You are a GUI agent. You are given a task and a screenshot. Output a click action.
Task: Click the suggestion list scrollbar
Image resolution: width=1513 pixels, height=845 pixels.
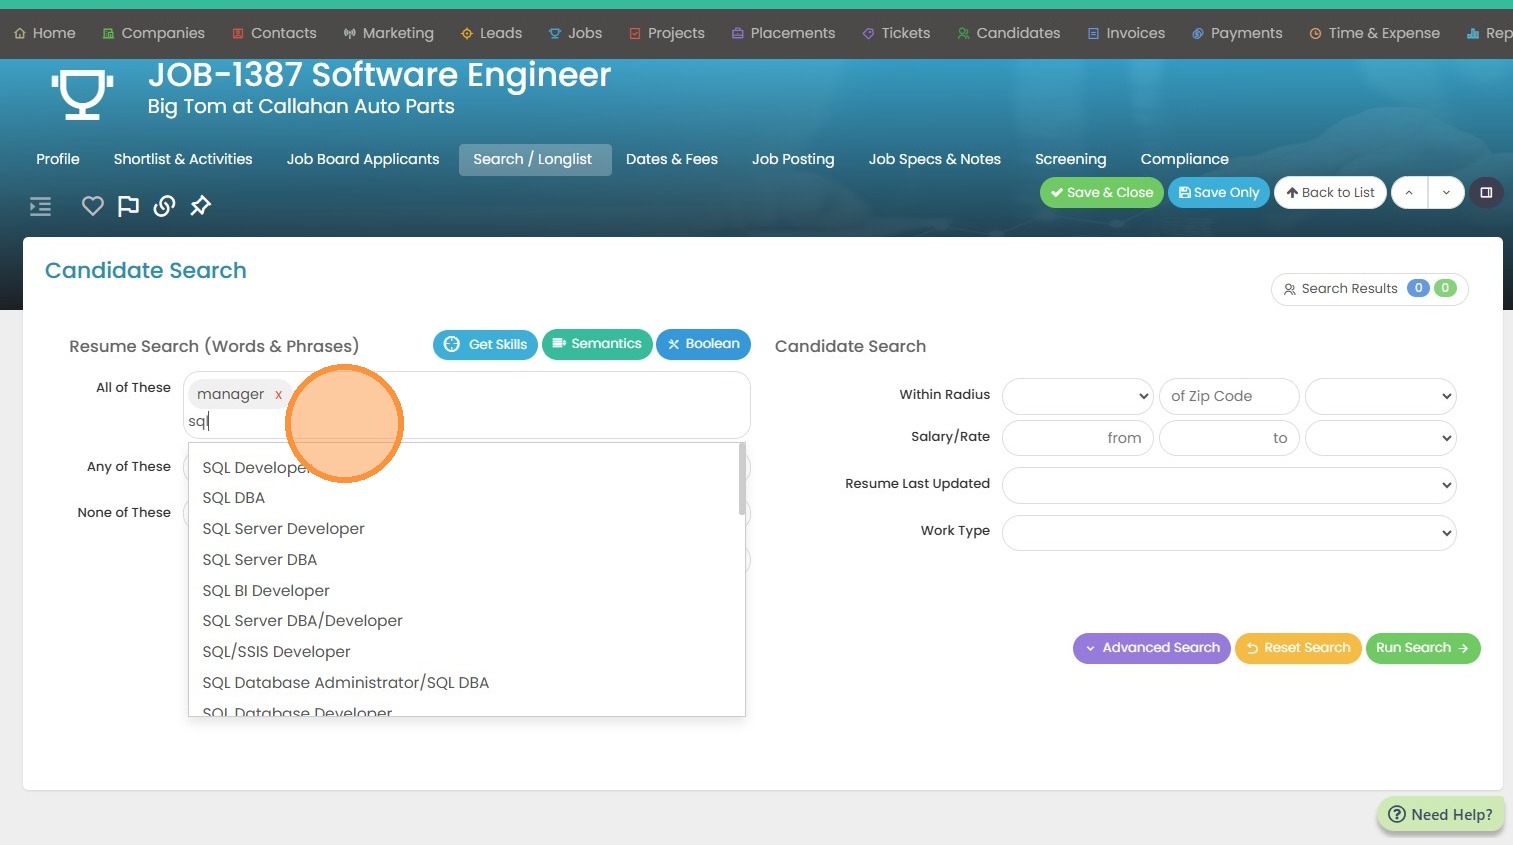pyautogui.click(x=741, y=480)
